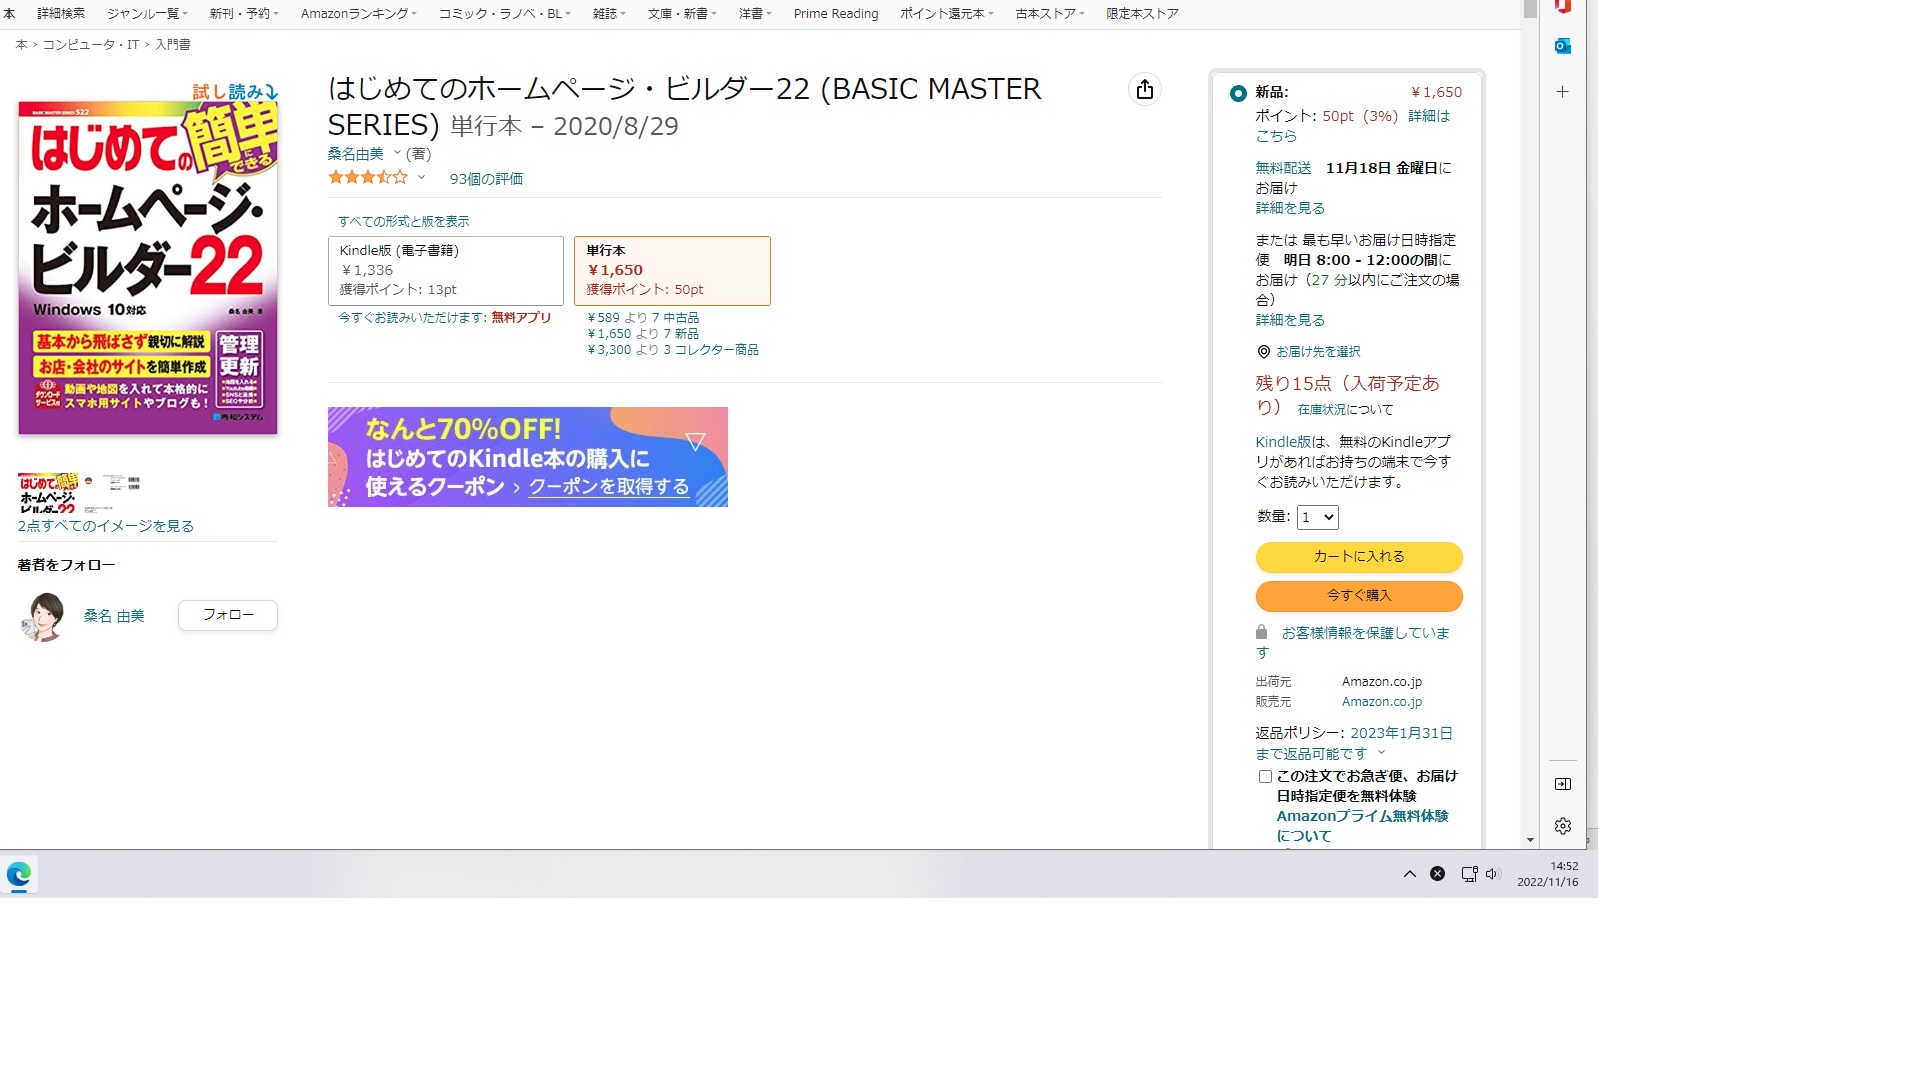Open the Outlook icon in Edge sidebar
Screen dimensions: 1920x1080
pyautogui.click(x=1562, y=46)
